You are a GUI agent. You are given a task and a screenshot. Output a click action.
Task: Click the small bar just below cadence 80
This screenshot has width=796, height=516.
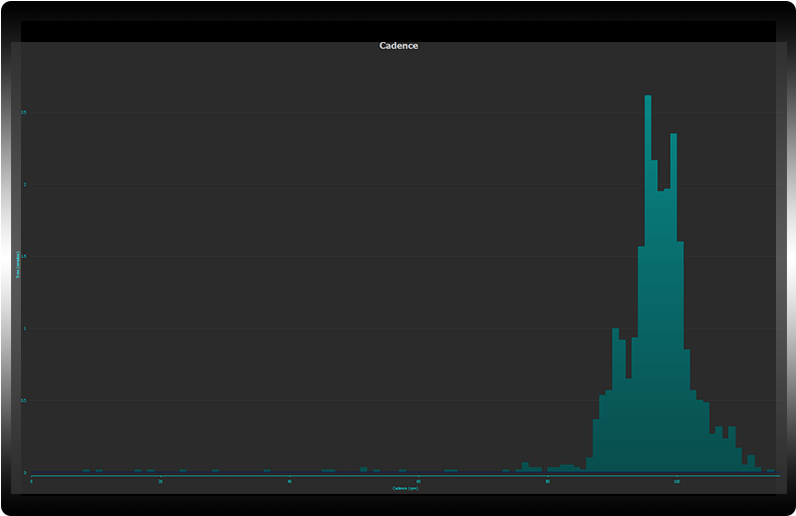point(525,467)
